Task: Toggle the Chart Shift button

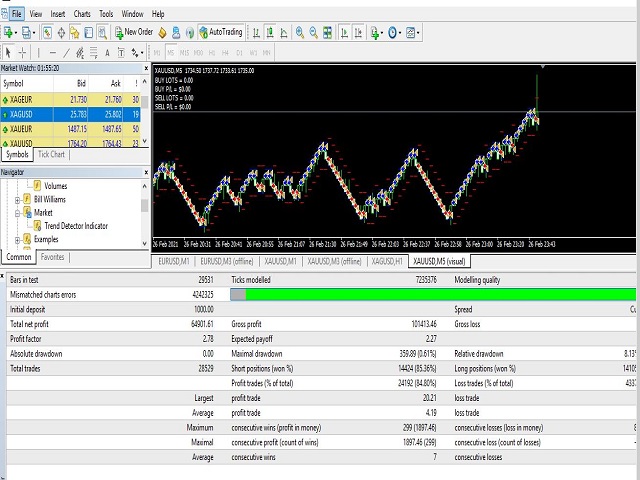Action: (358, 32)
